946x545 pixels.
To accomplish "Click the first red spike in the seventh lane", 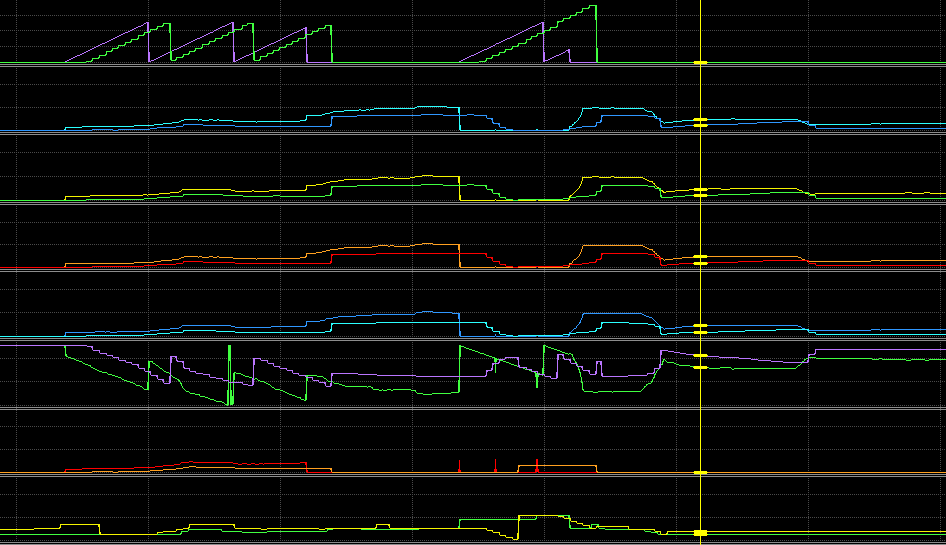I will [x=459, y=466].
